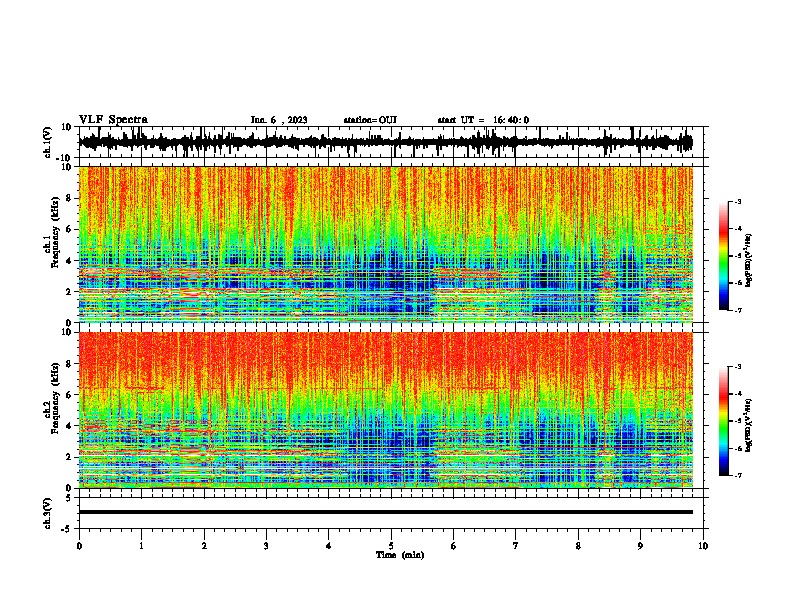
Task: Click the ch.1 spectrogram color scale bar
Action: 723,256
